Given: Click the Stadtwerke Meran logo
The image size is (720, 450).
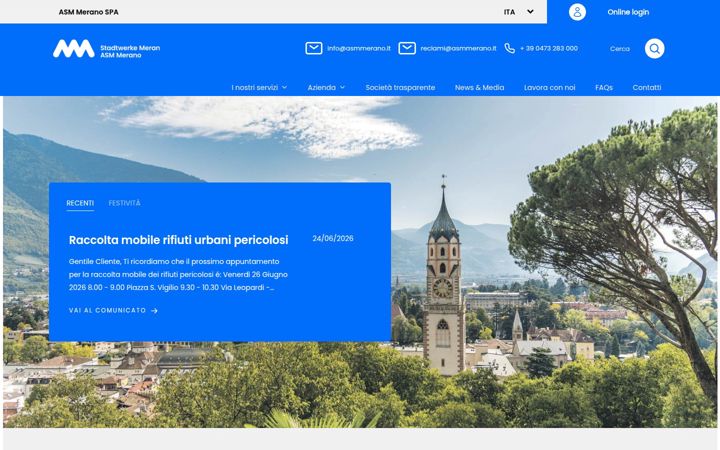Looking at the screenshot, I should (x=107, y=49).
